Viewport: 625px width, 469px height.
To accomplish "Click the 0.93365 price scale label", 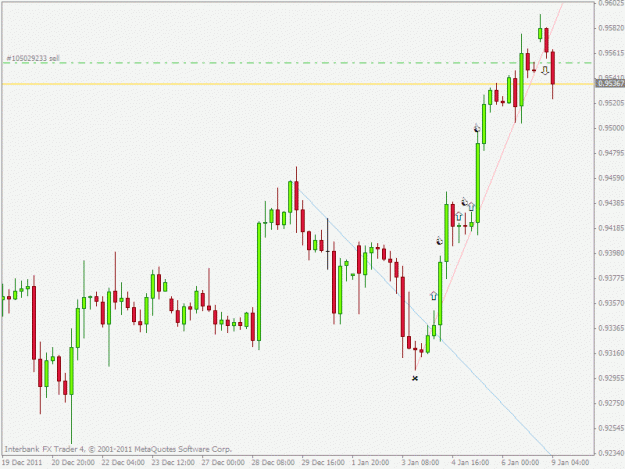I will pyautogui.click(x=611, y=328).
